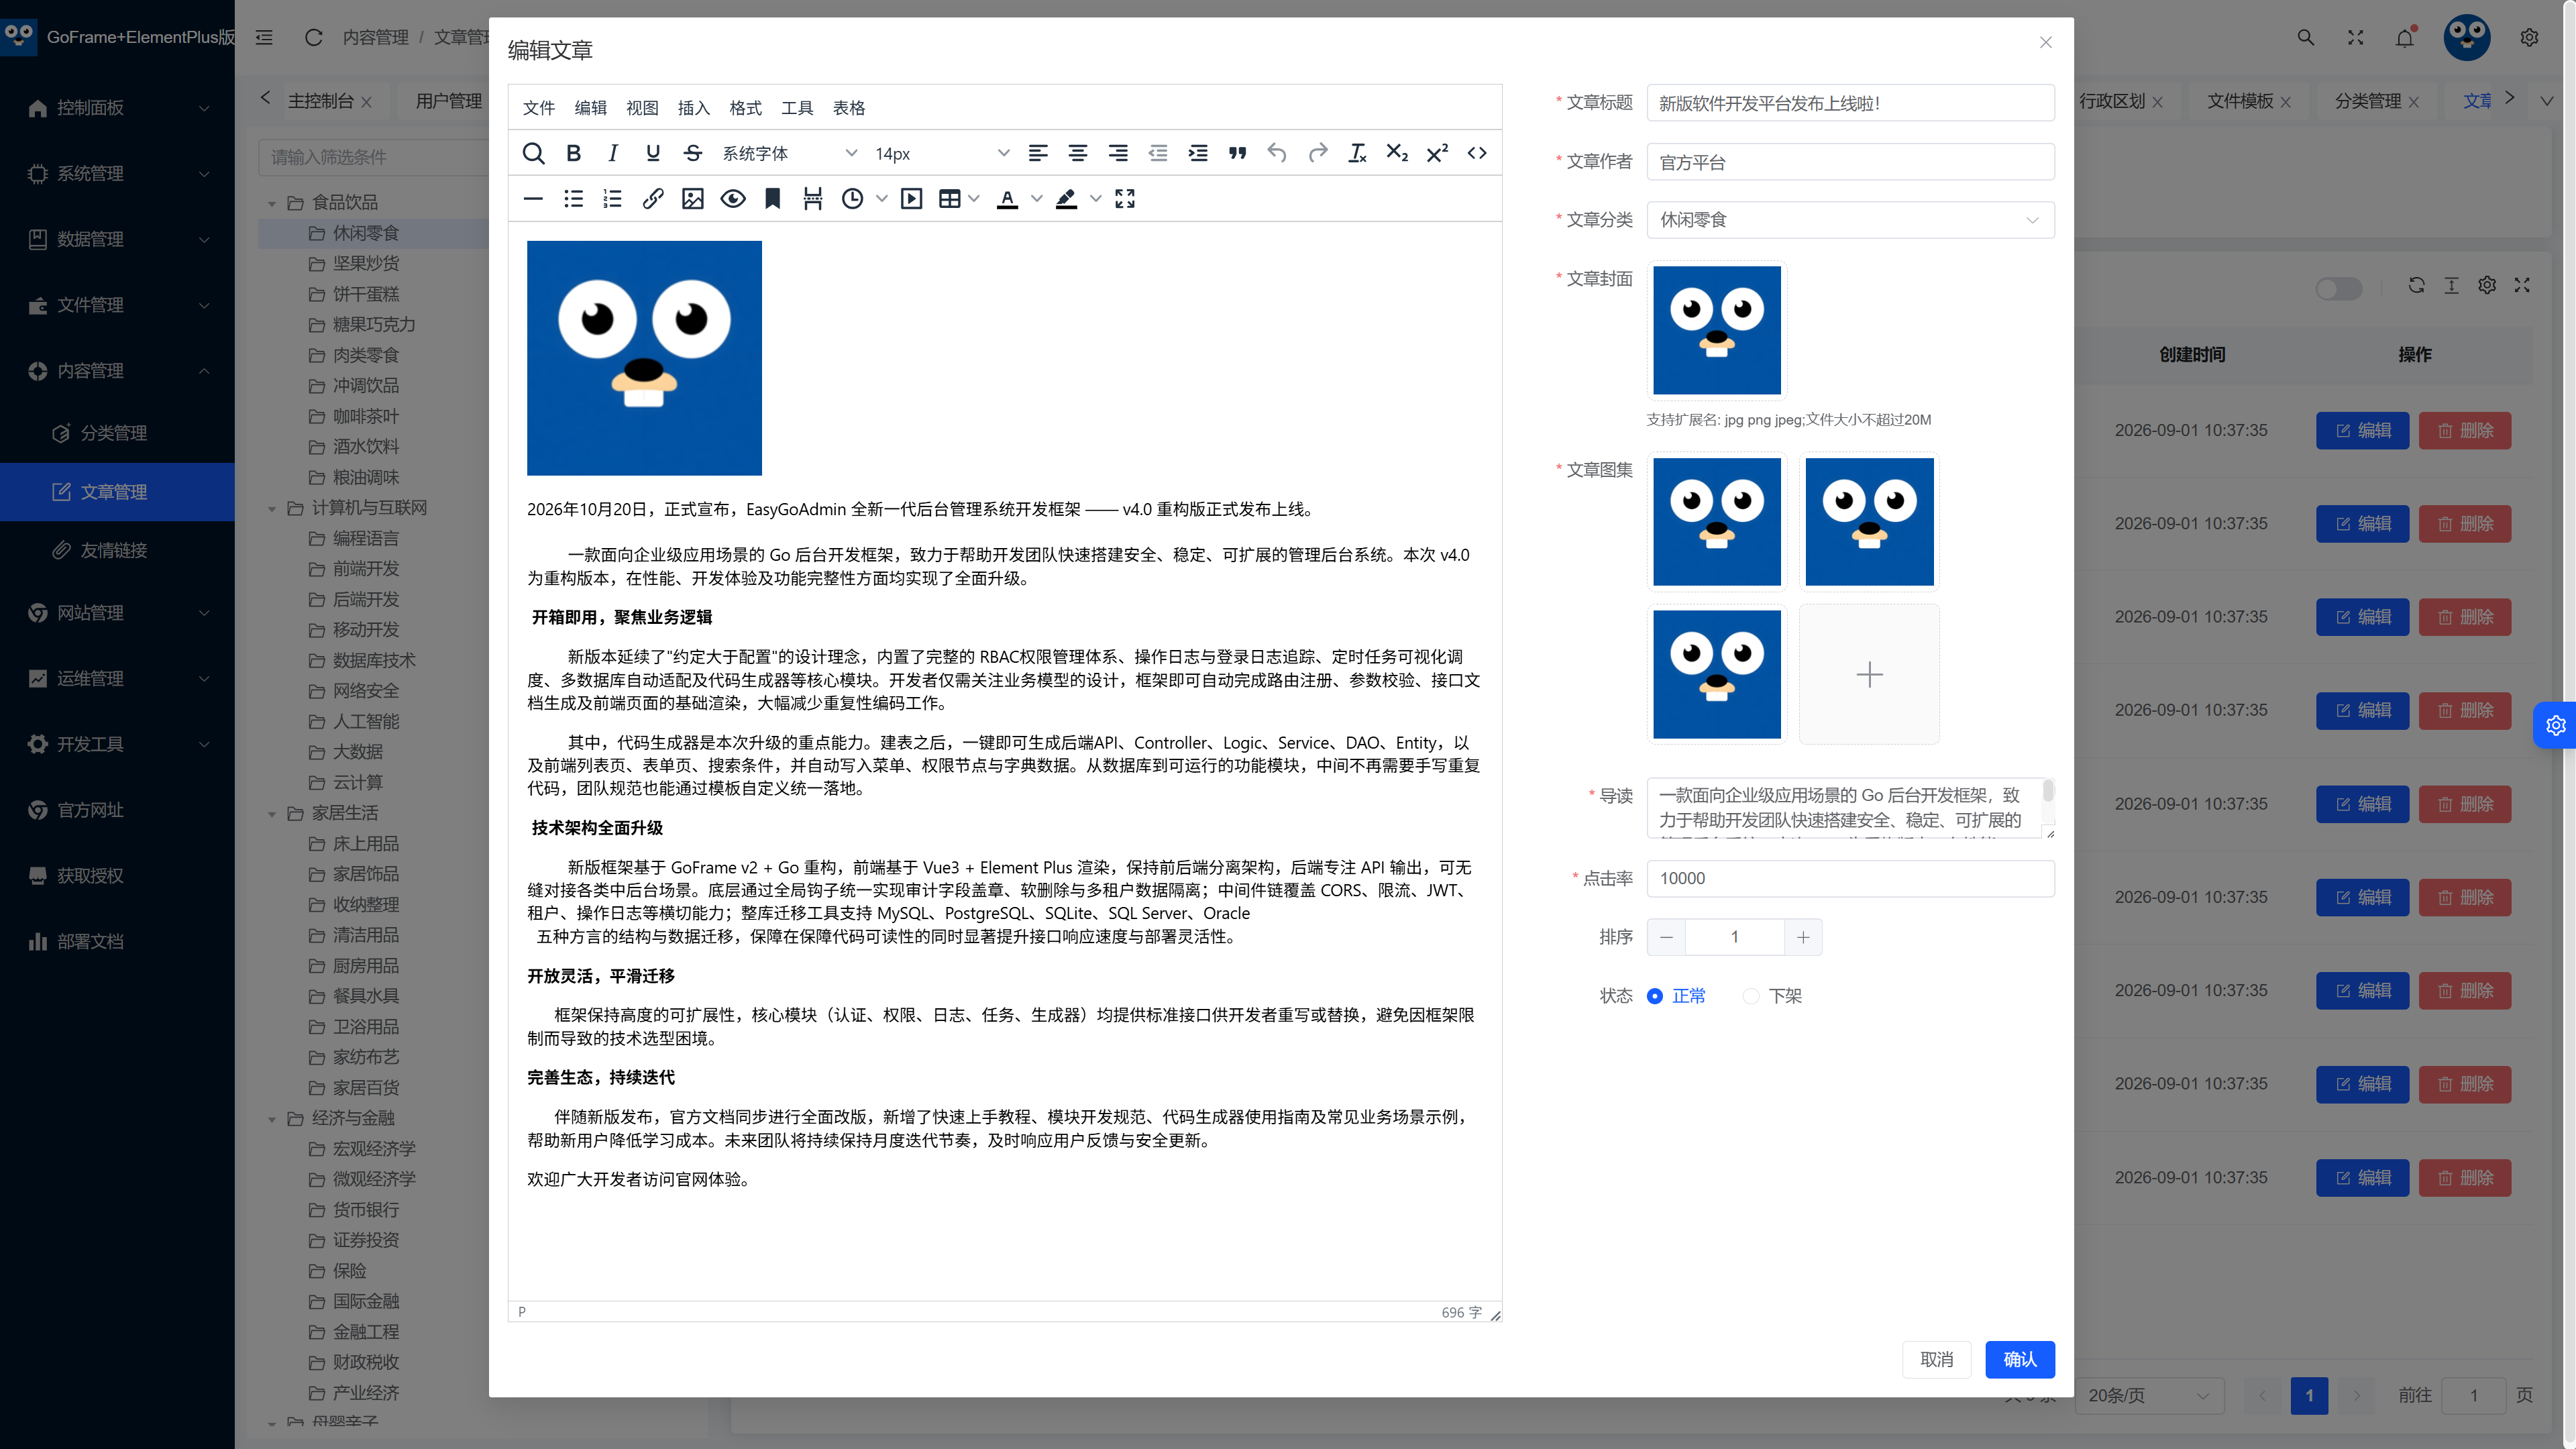
Task: Open the 插入 menu in editor
Action: click(694, 108)
